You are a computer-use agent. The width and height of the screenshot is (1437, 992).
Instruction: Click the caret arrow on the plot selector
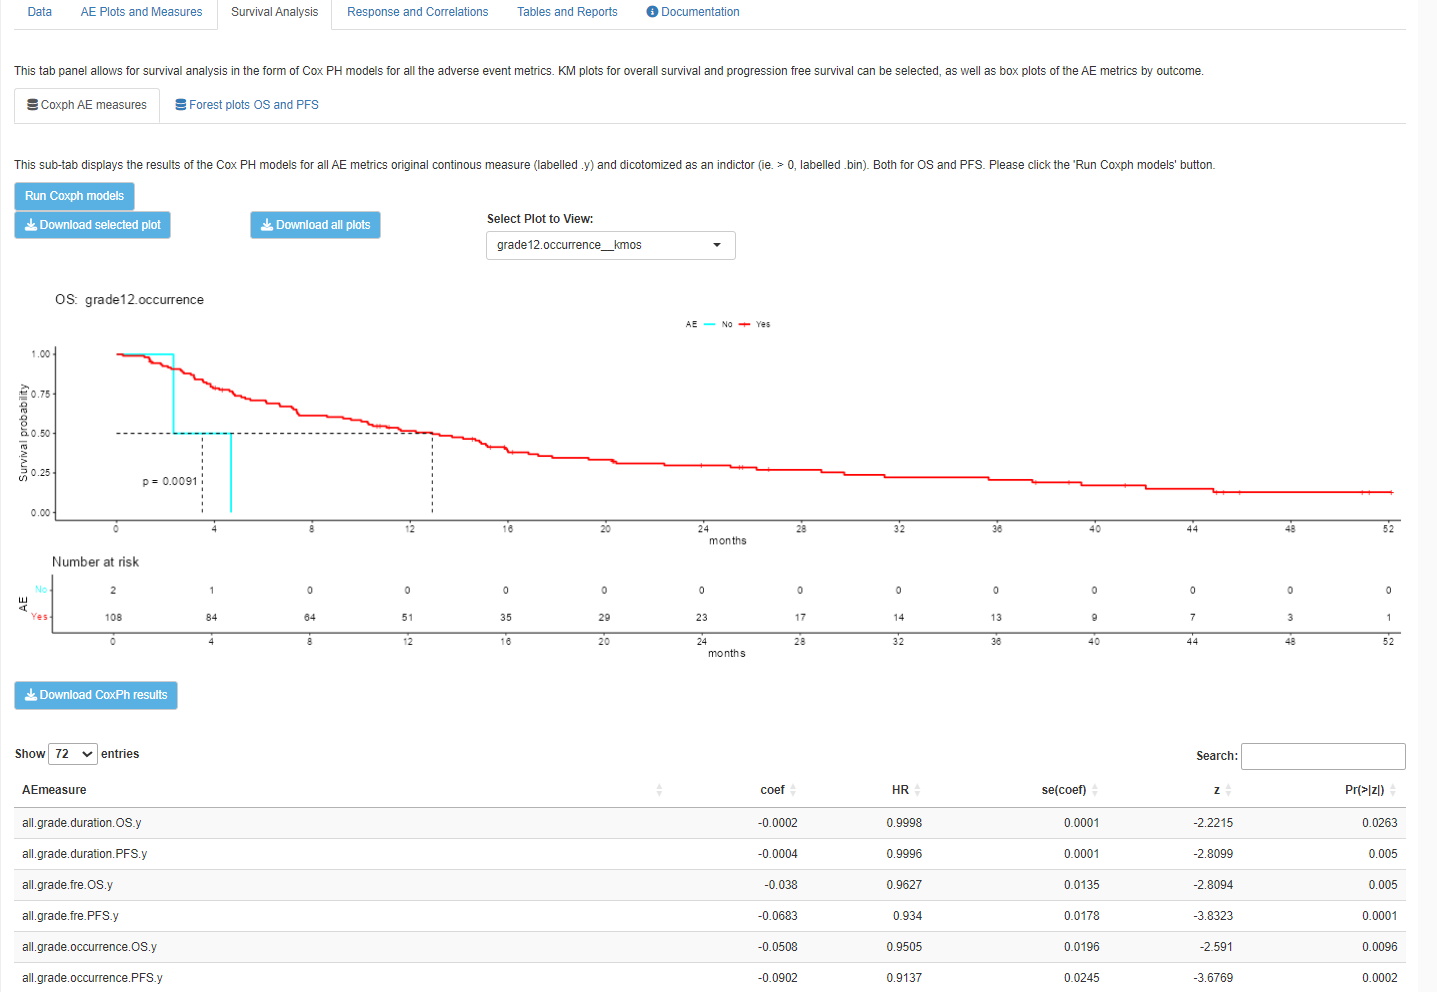pyautogui.click(x=716, y=245)
